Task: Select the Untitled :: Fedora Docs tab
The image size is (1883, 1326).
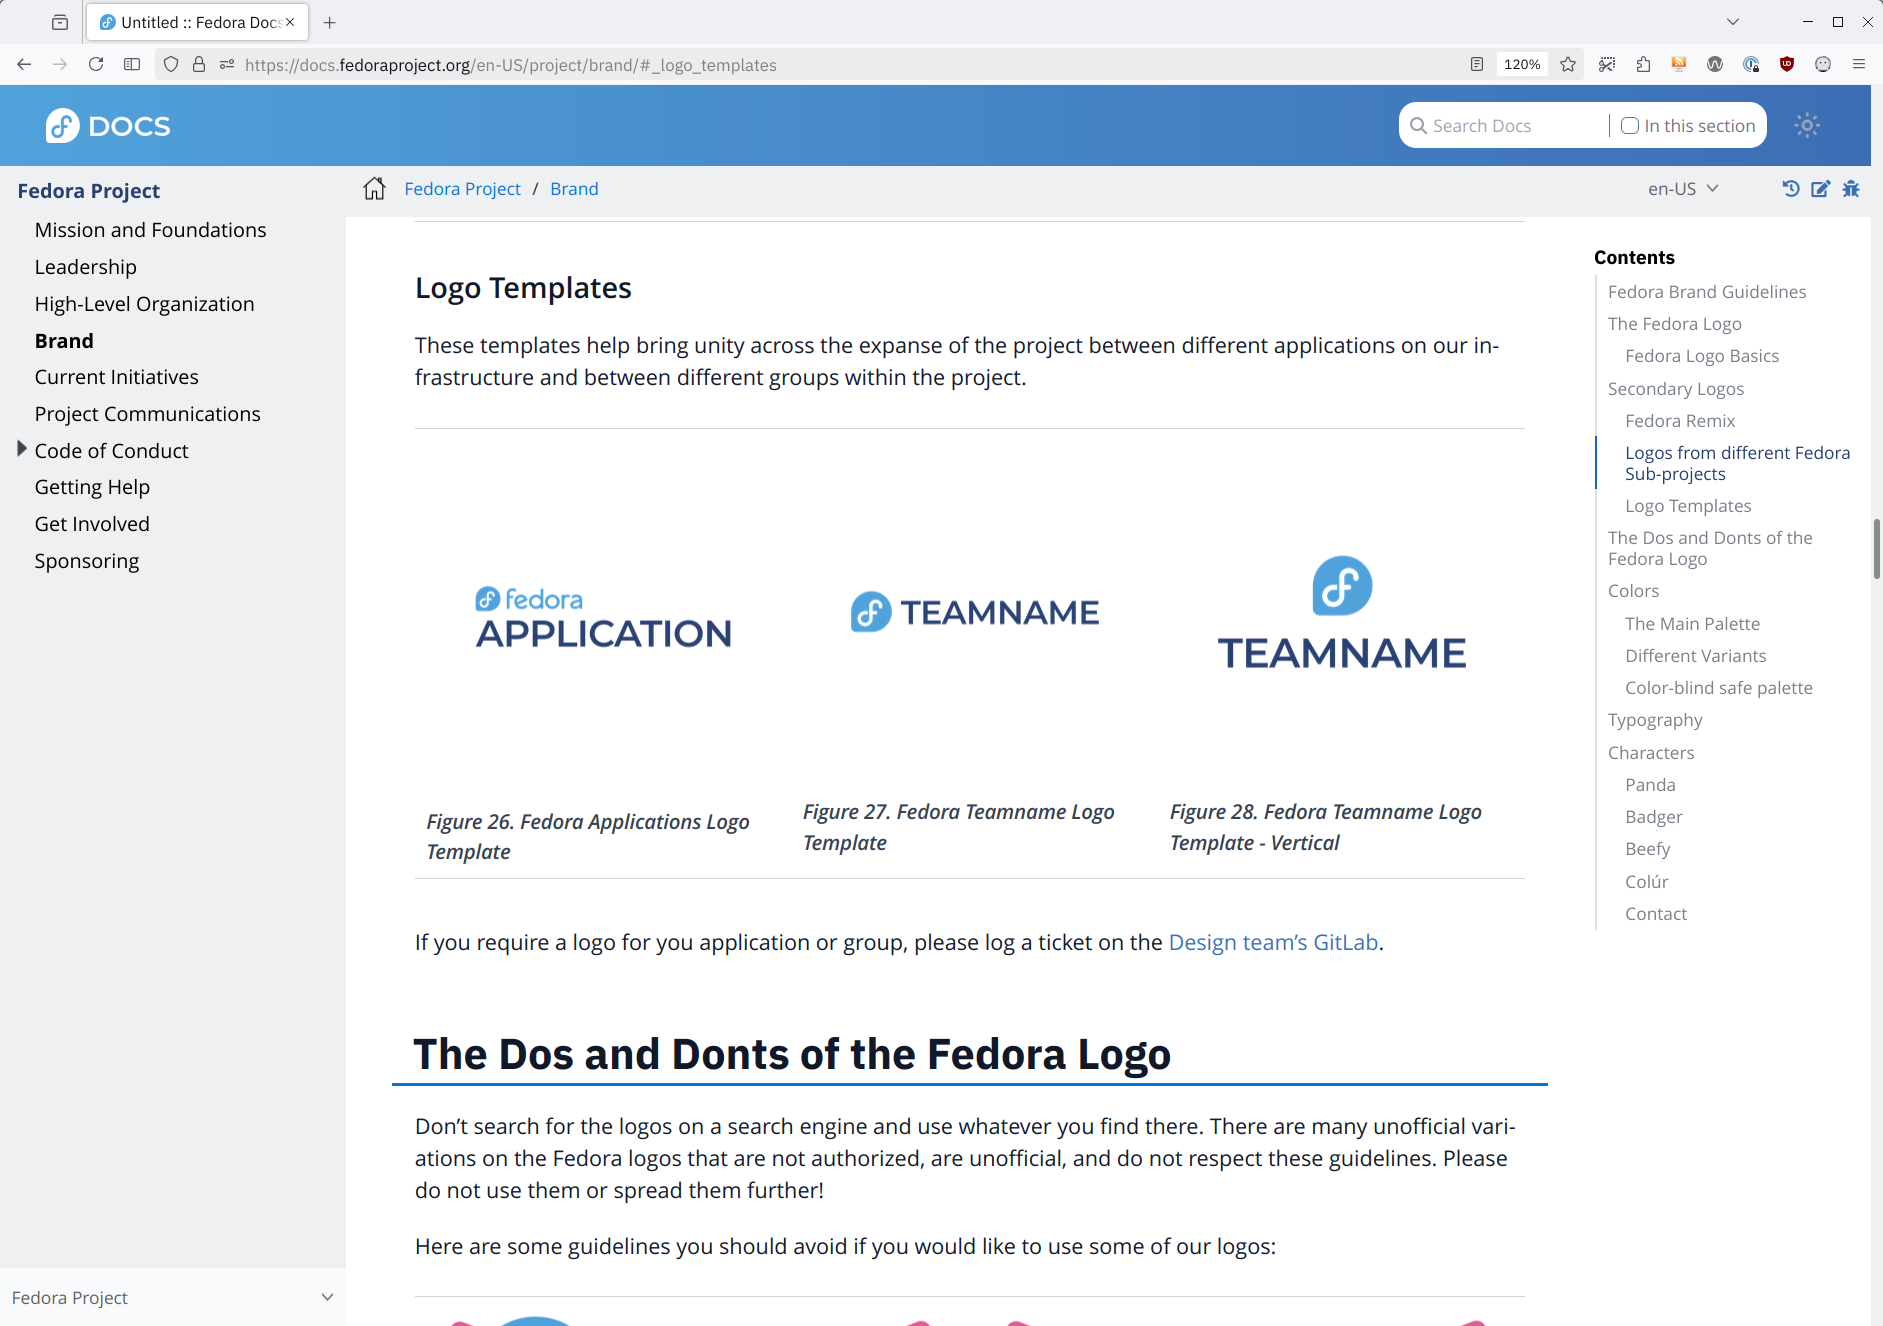Action: tap(198, 22)
